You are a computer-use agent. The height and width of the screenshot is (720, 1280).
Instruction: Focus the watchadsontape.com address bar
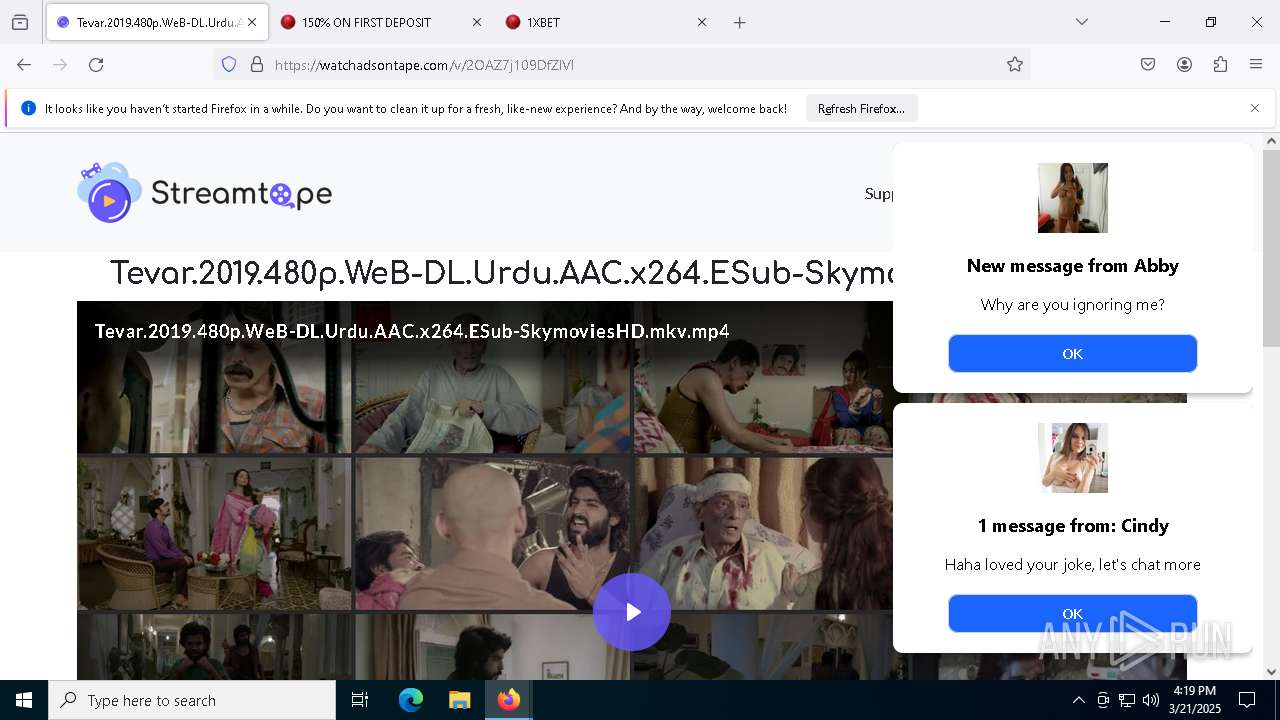click(x=620, y=65)
